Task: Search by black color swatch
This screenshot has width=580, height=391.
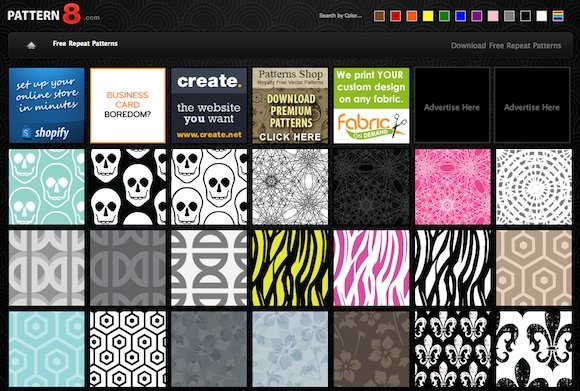Action: [x=526, y=16]
